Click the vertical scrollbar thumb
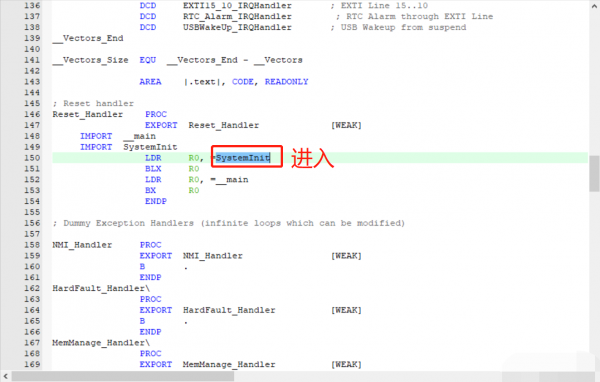 tap(594, 173)
